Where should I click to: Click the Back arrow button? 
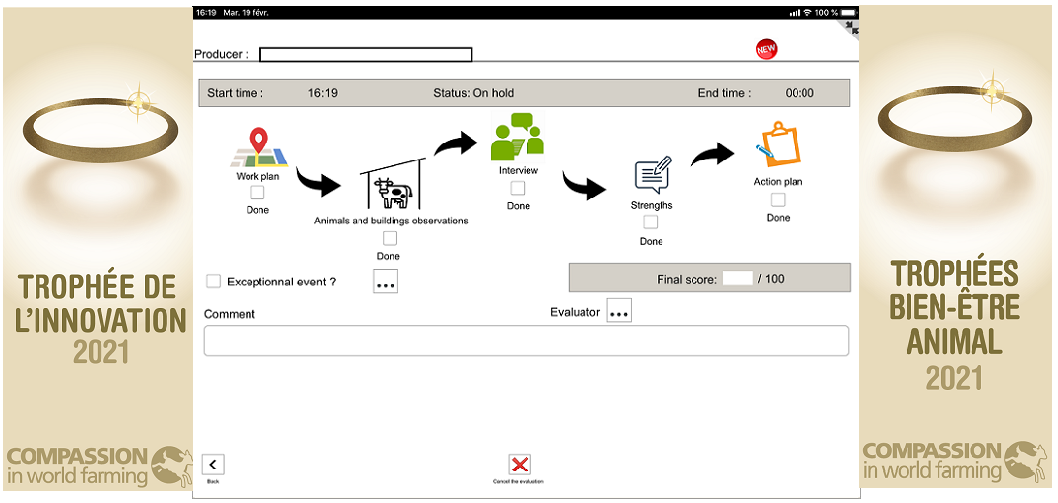pyautogui.click(x=213, y=465)
